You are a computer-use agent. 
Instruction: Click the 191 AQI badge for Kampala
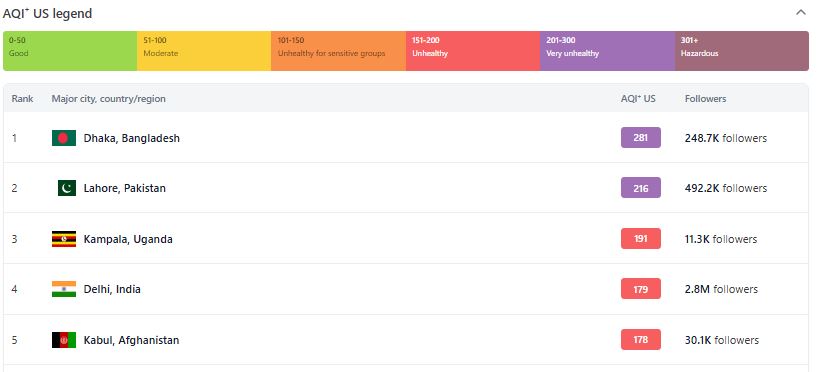pyautogui.click(x=641, y=238)
